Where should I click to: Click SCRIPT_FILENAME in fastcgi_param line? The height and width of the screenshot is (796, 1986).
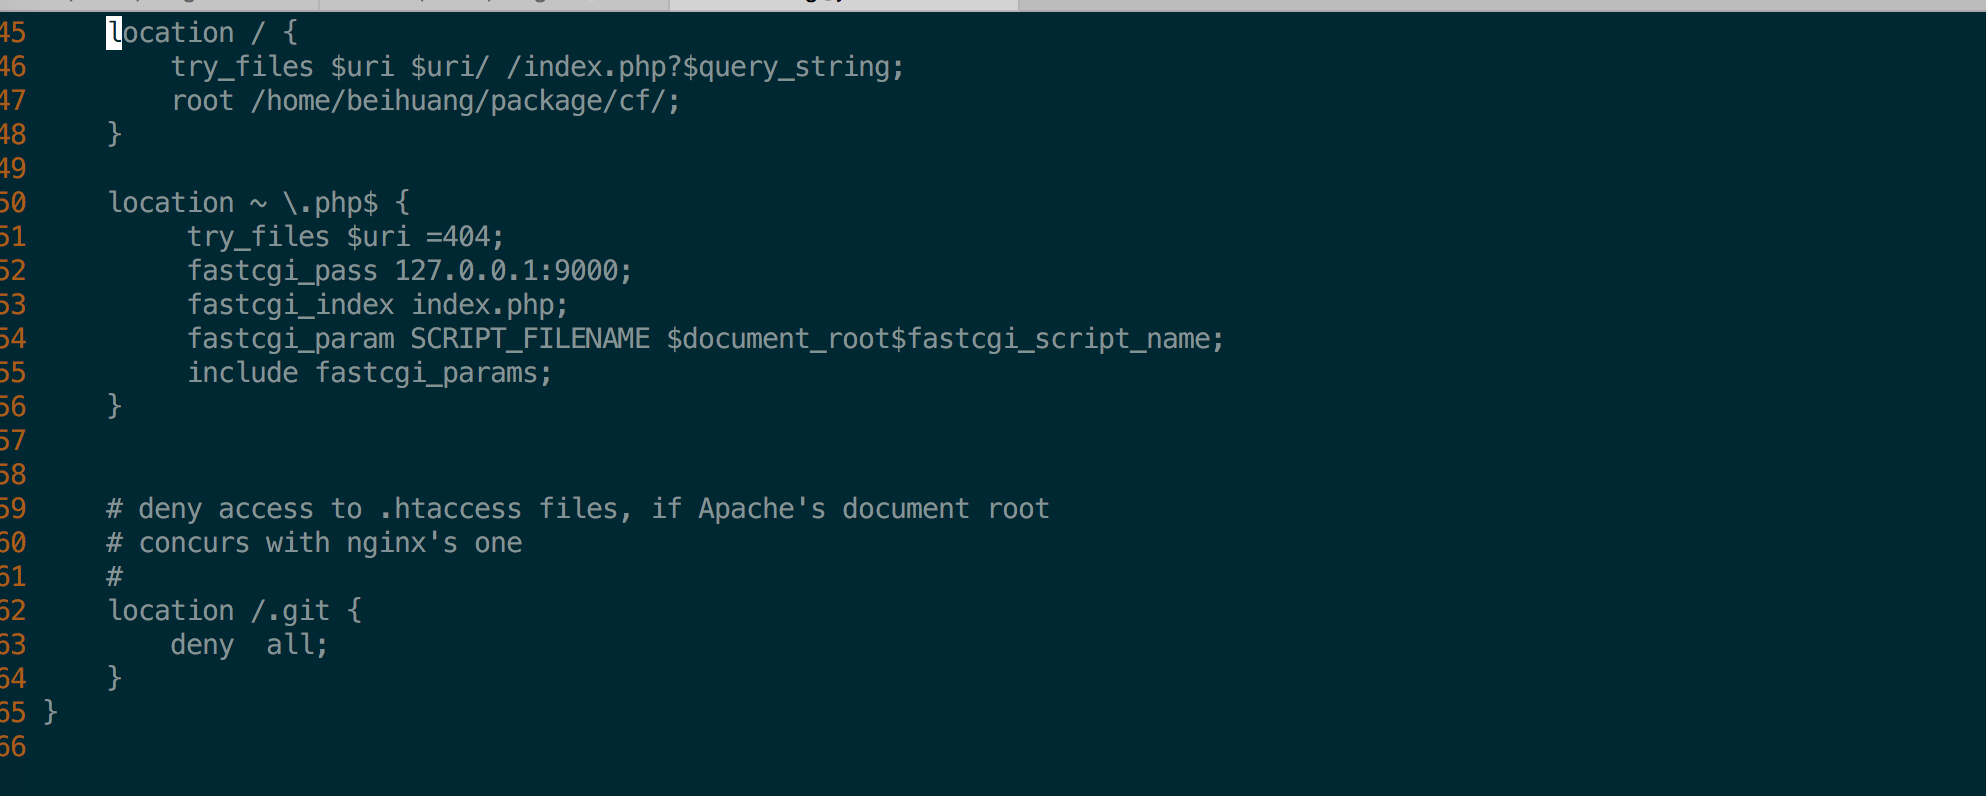click(x=530, y=339)
